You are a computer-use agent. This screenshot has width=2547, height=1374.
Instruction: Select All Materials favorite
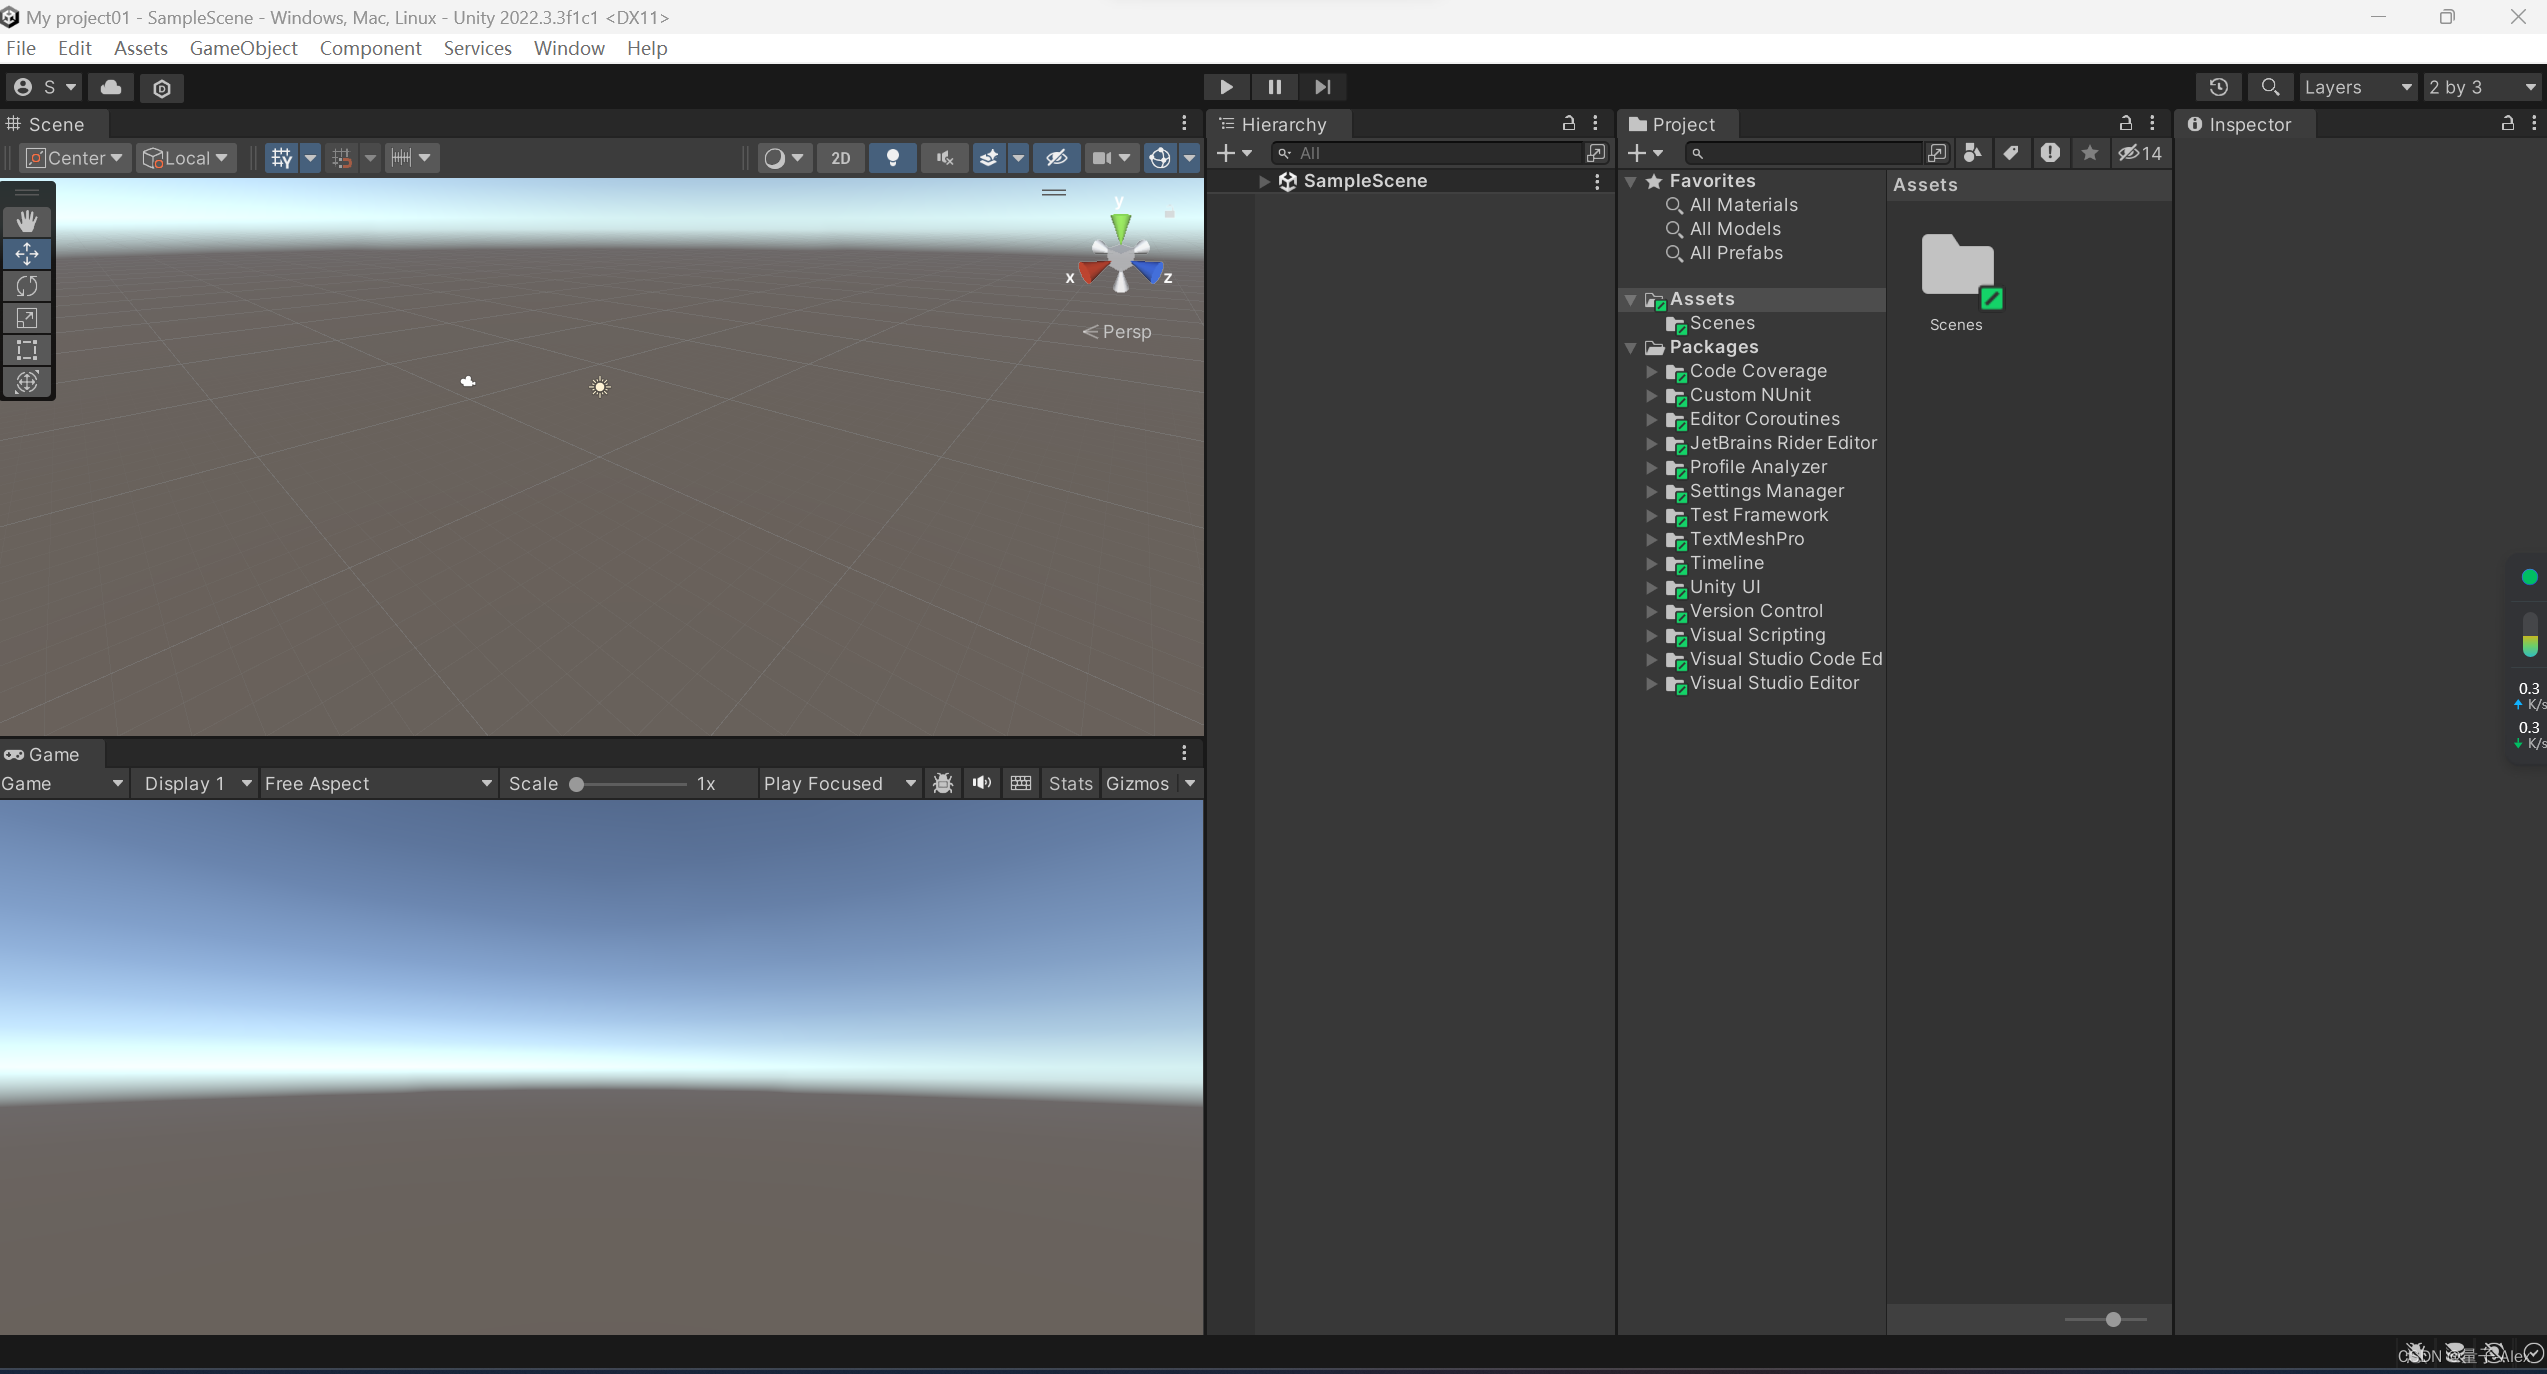[x=1743, y=205]
